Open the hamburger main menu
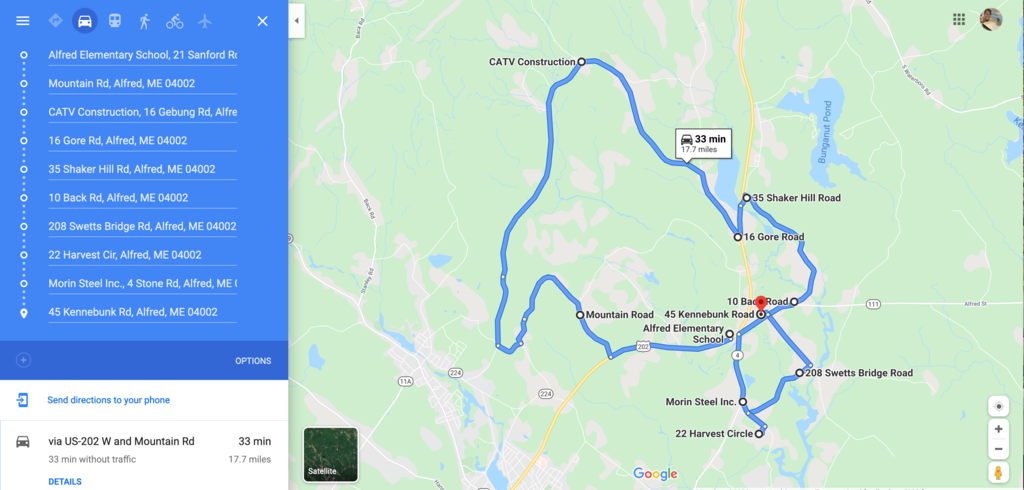1024x490 pixels. 23,21
